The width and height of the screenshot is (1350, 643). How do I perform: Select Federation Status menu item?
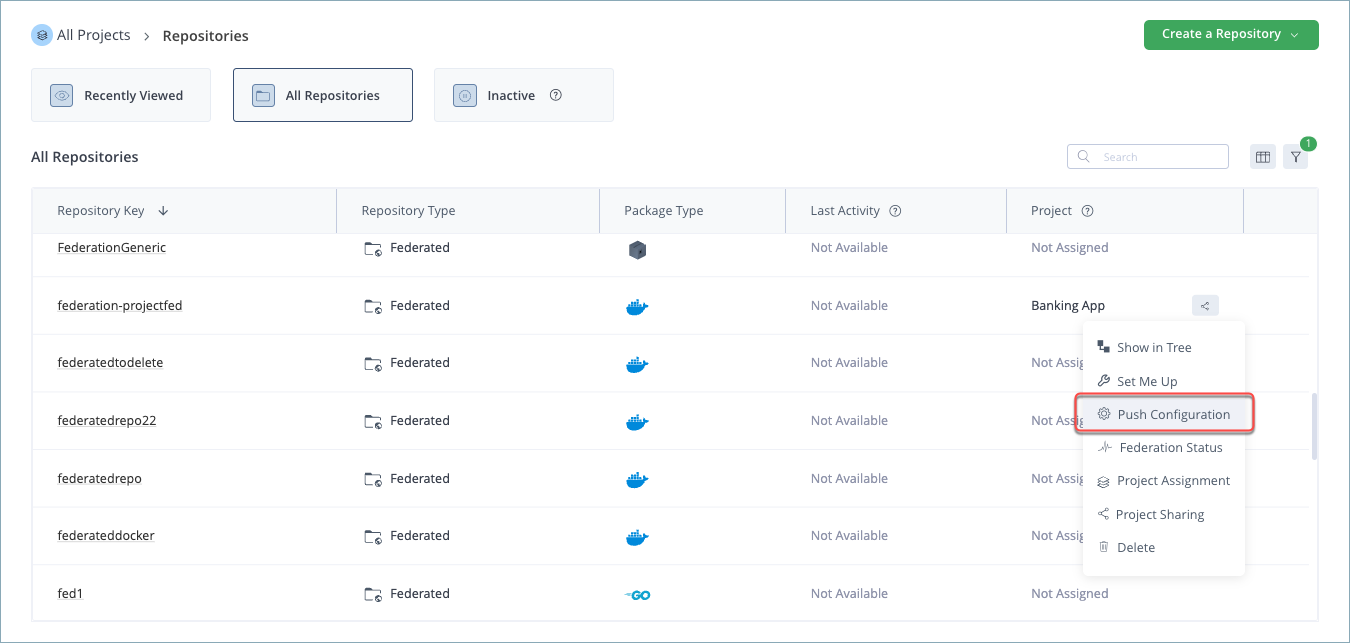[1164, 447]
